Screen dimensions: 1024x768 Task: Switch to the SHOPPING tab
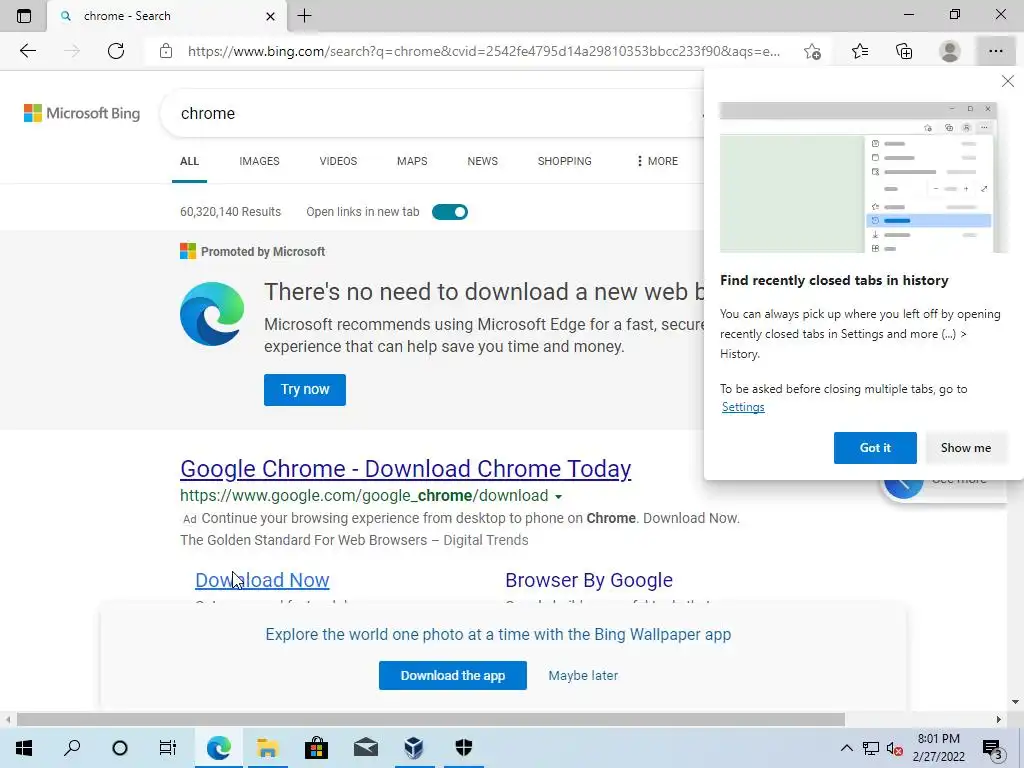tap(565, 161)
